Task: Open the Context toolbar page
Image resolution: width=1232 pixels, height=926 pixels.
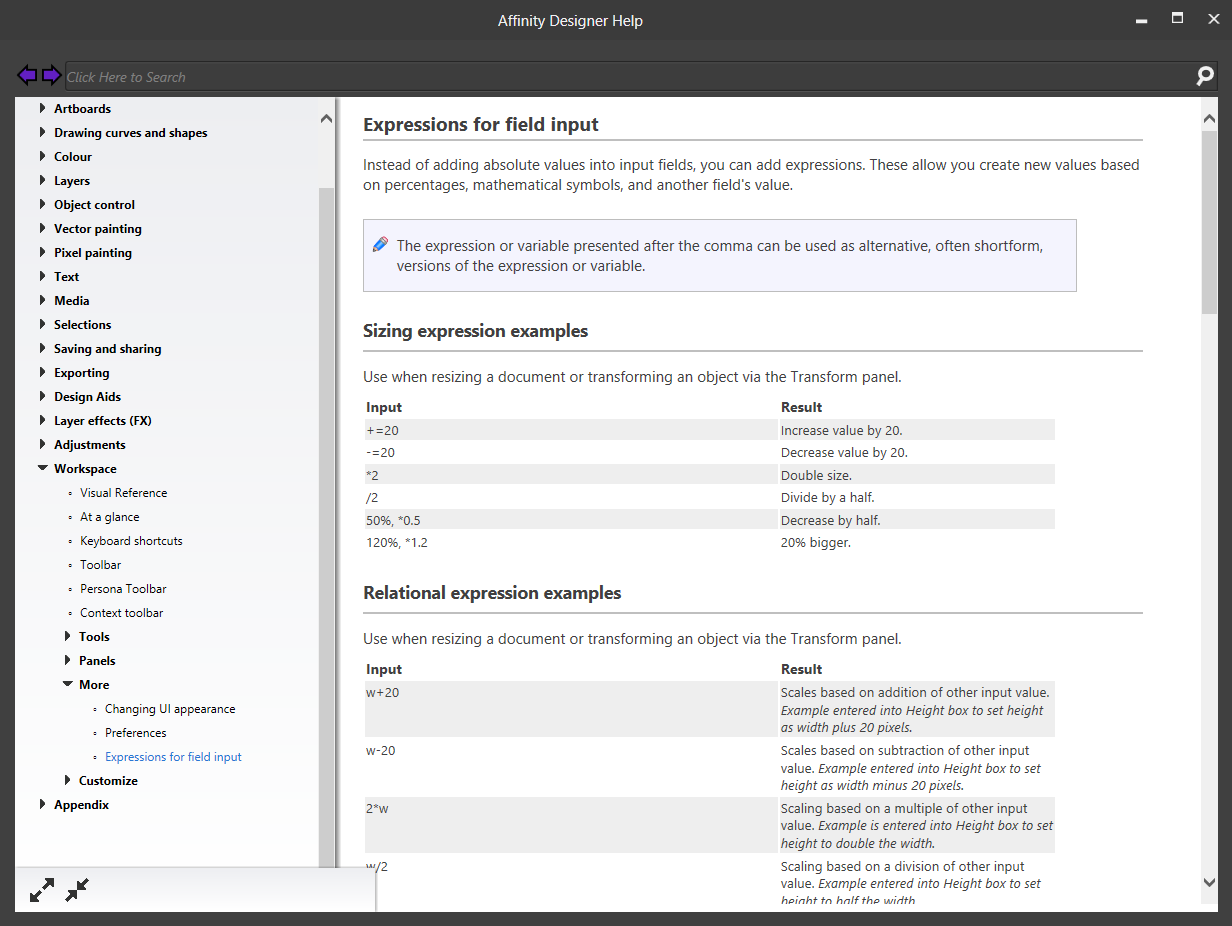Action: point(122,613)
